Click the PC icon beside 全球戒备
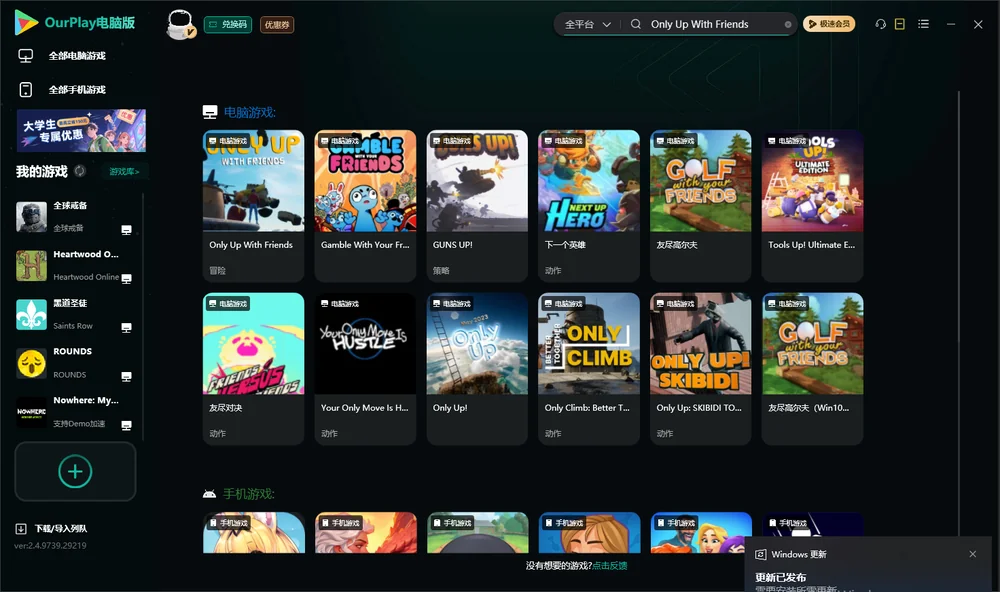 [x=126, y=230]
